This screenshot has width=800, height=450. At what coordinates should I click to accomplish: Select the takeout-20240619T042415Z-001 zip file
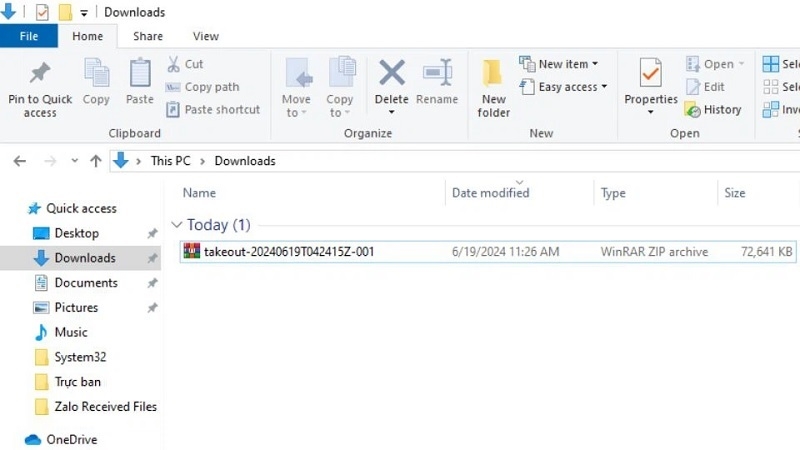[x=288, y=252]
